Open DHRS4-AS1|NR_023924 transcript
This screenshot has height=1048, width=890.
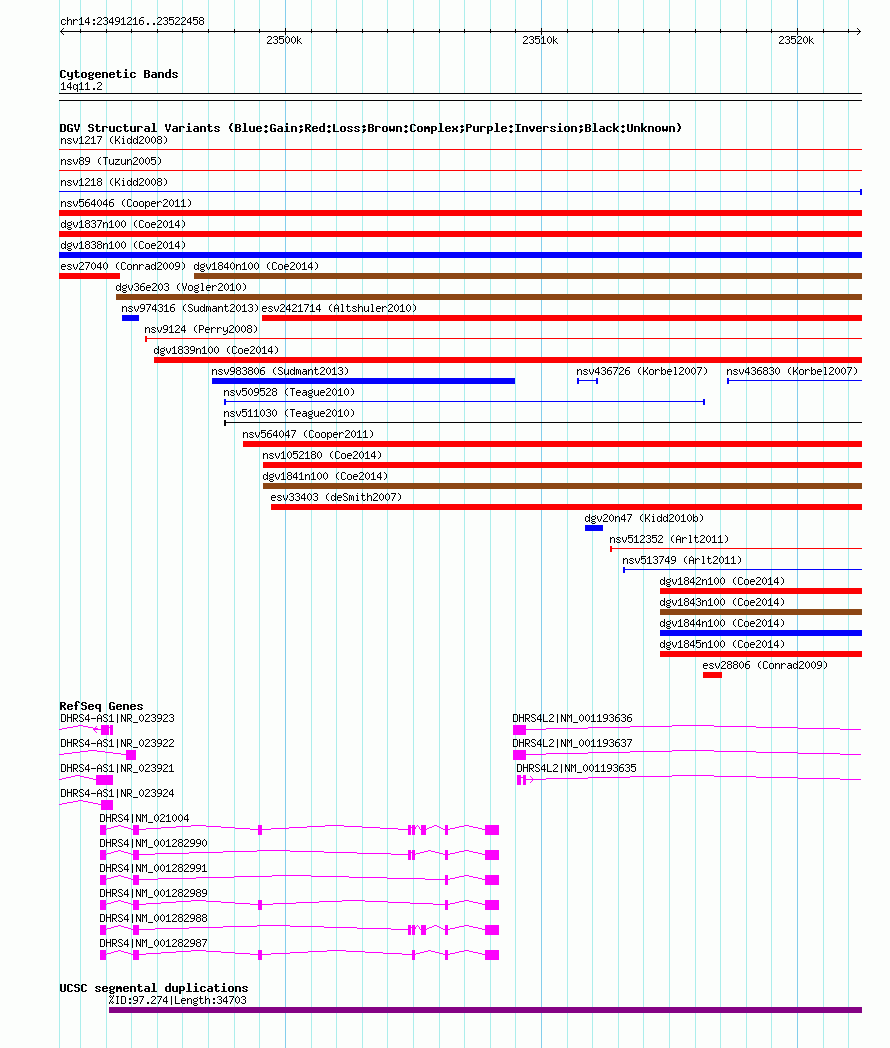[x=118, y=793]
